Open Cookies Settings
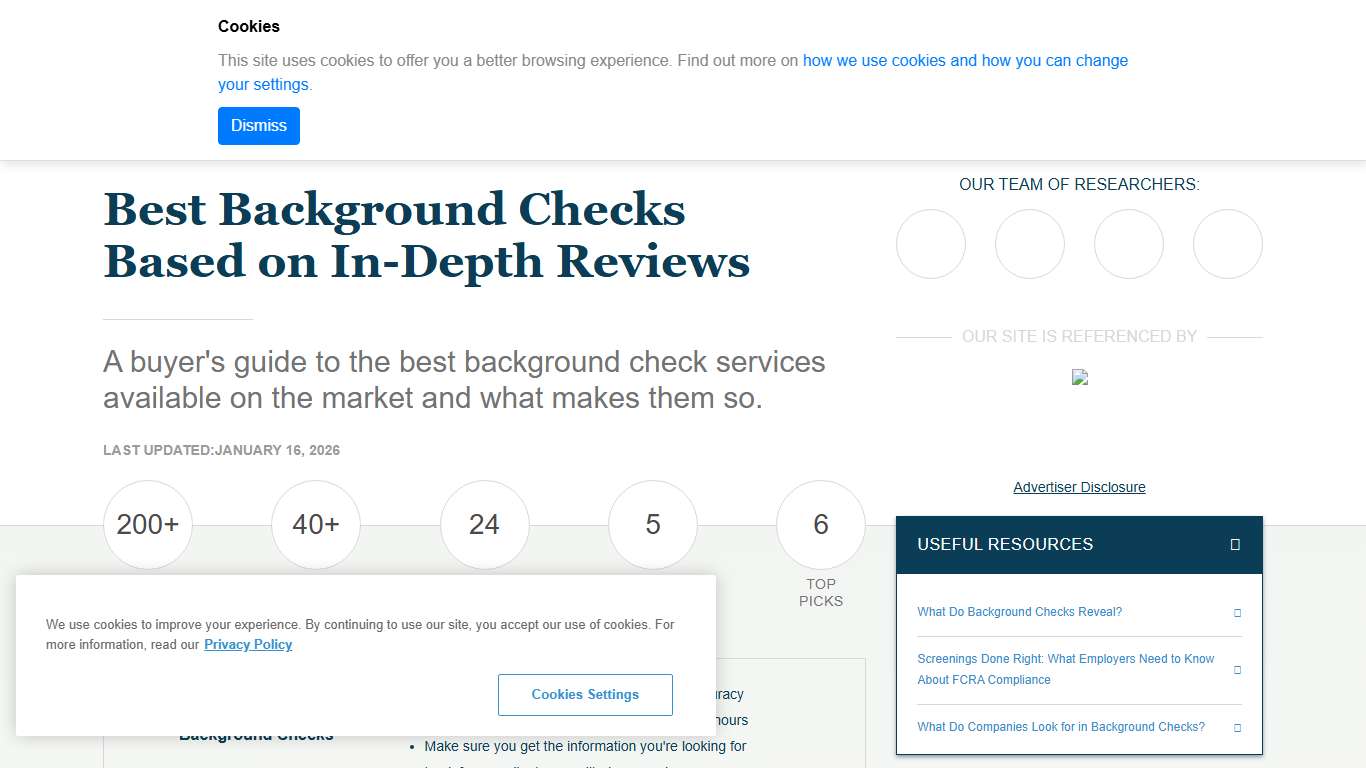The width and height of the screenshot is (1366, 768). 585,694
